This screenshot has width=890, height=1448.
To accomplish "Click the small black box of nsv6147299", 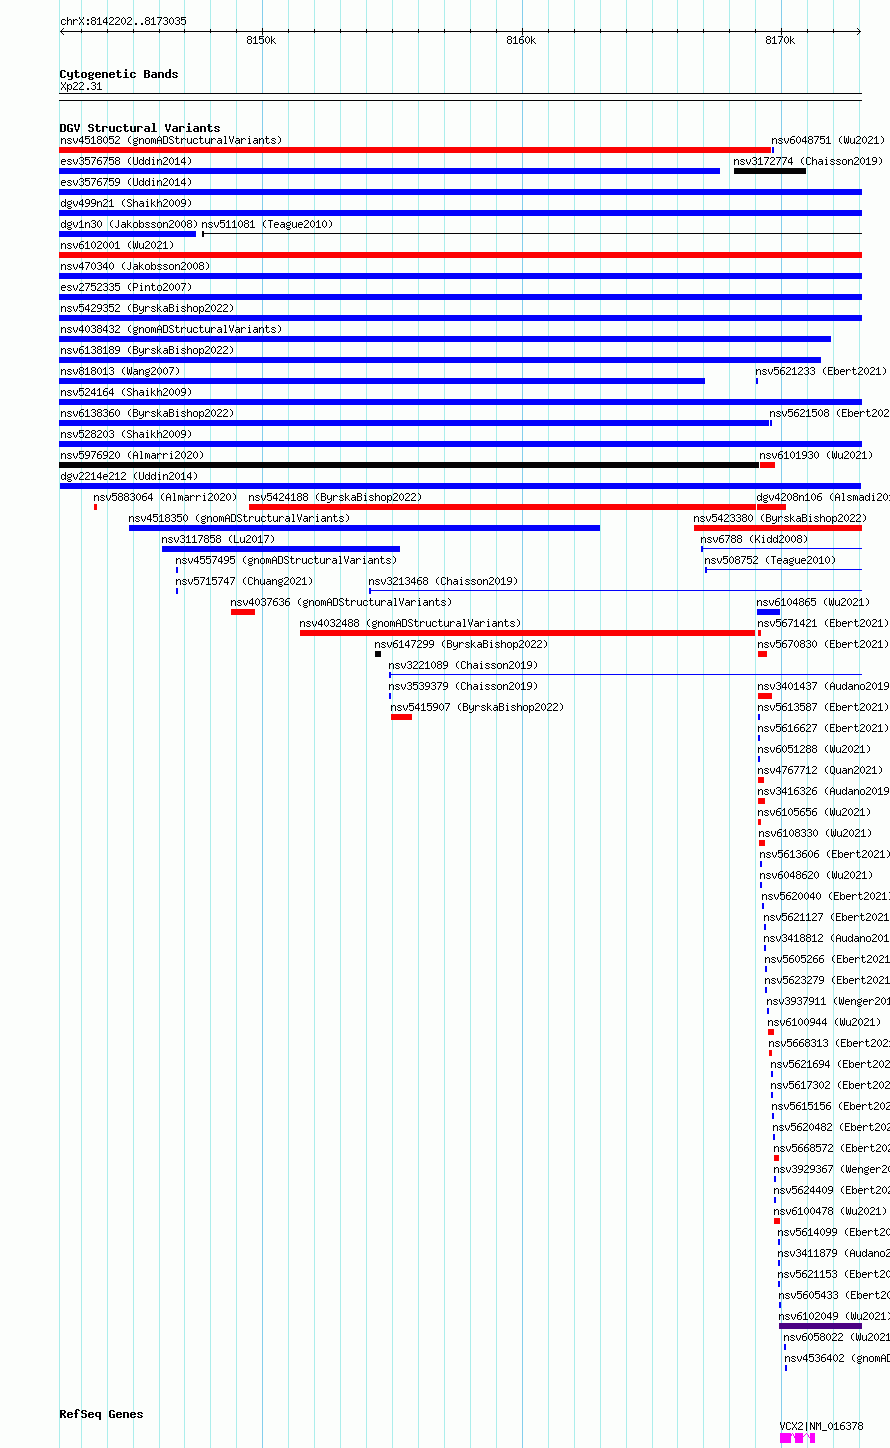I will [378, 654].
